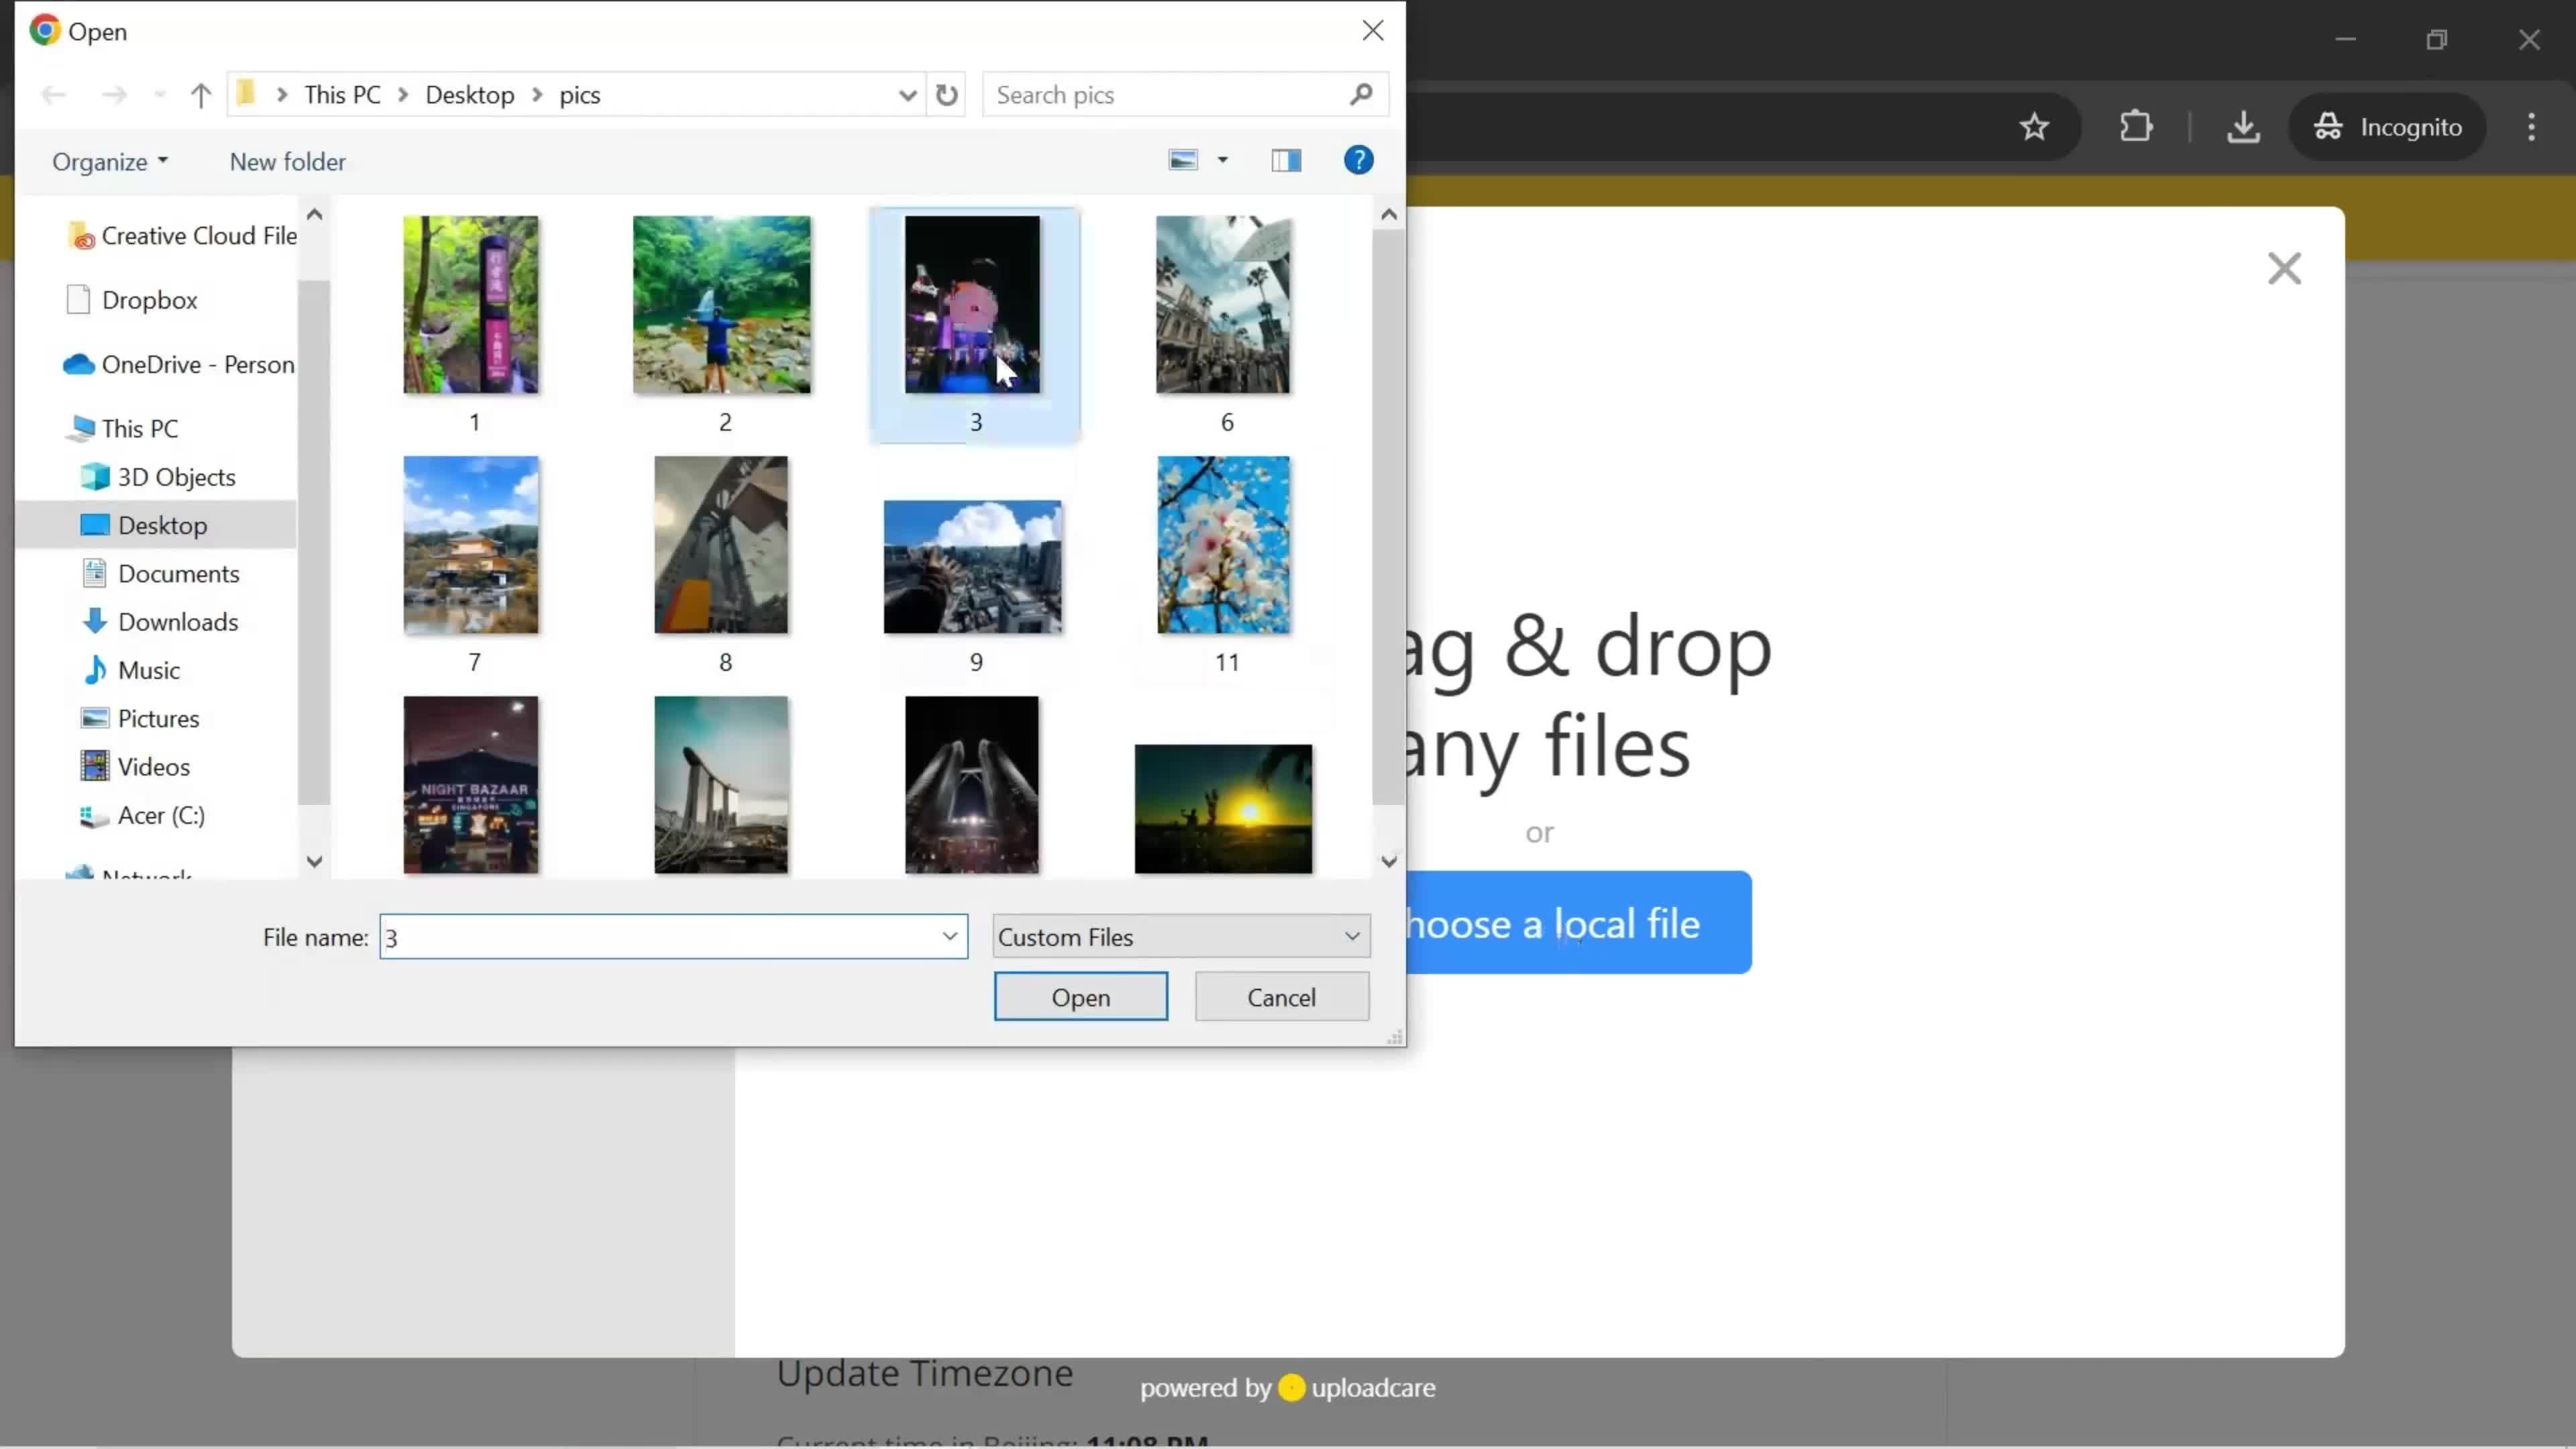Select the Desktop folder in sidebar
2576x1449 pixels.
coord(161,524)
